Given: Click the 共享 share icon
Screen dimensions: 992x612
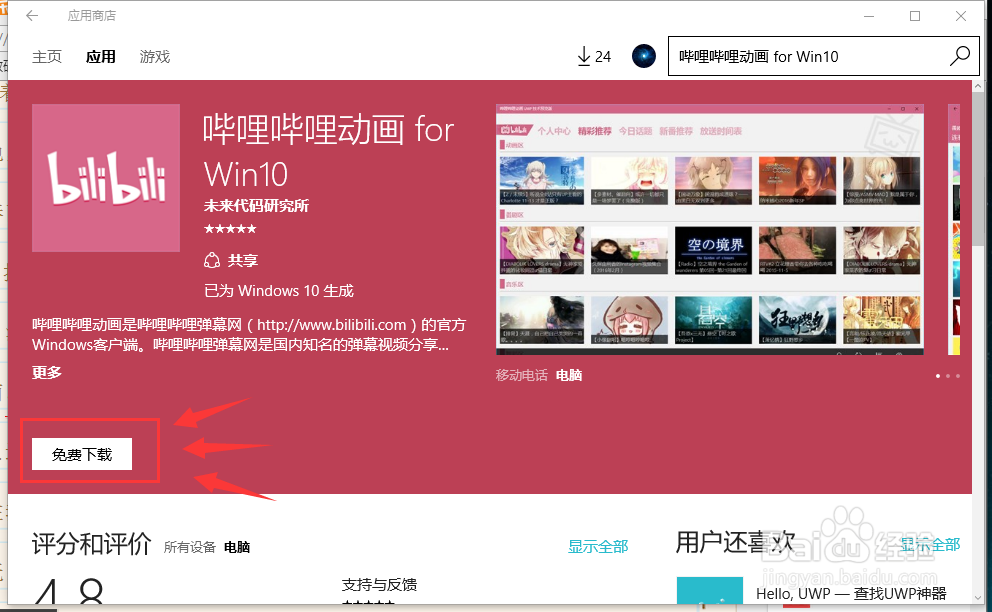Looking at the screenshot, I should [210, 259].
